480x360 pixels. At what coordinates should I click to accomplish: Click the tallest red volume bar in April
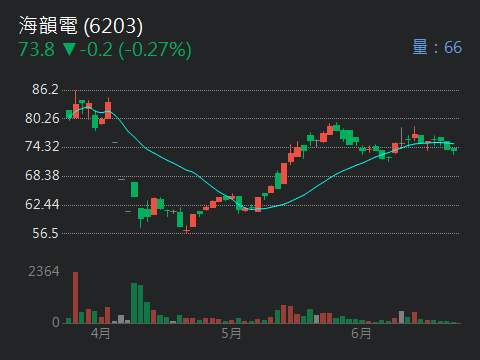coord(76,297)
